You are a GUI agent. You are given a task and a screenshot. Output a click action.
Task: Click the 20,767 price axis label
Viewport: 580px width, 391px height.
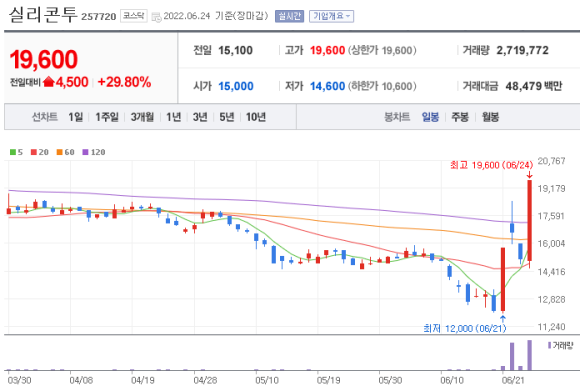551,161
